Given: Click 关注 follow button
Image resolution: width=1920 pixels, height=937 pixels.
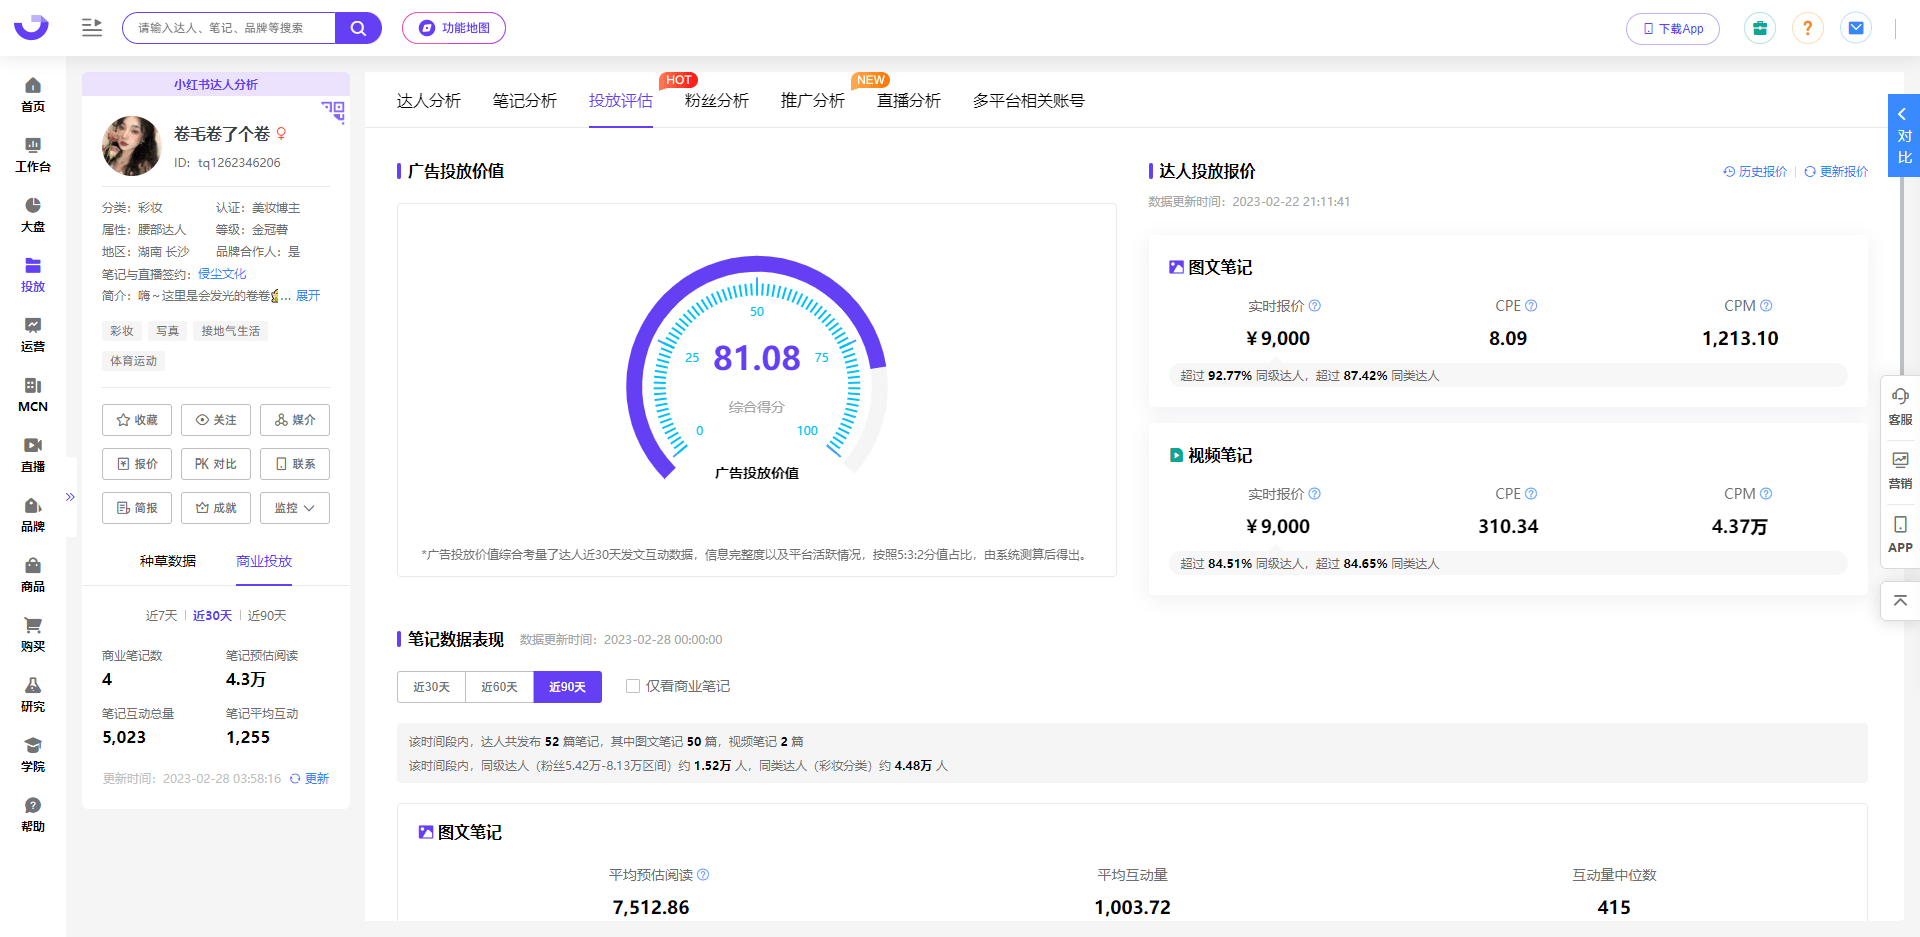Looking at the screenshot, I should click(216, 420).
